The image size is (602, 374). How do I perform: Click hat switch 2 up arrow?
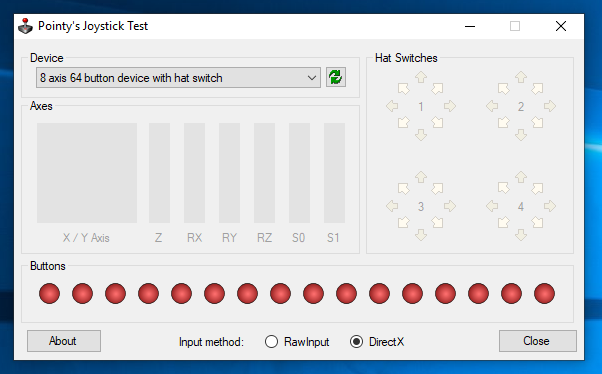click(521, 77)
